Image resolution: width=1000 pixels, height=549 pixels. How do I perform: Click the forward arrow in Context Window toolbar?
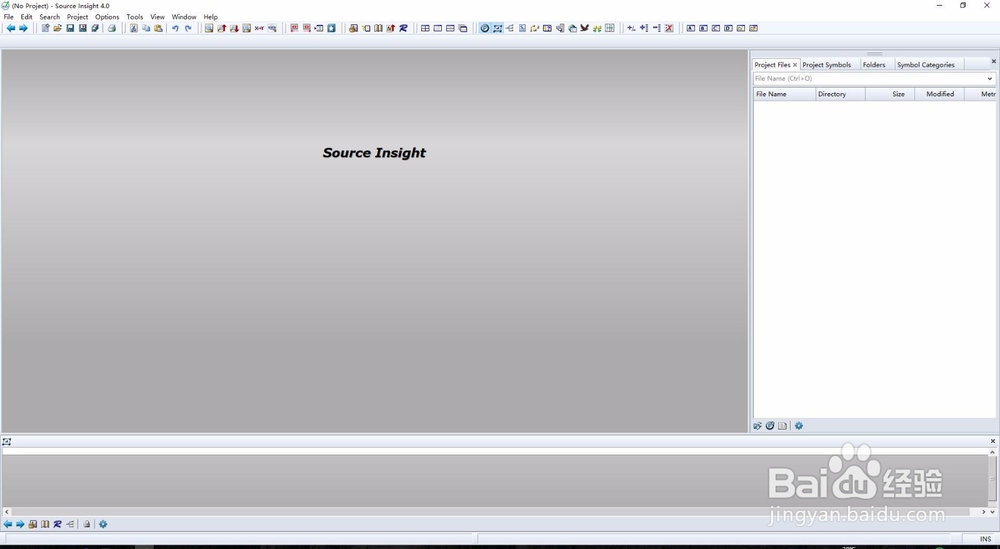pos(20,524)
